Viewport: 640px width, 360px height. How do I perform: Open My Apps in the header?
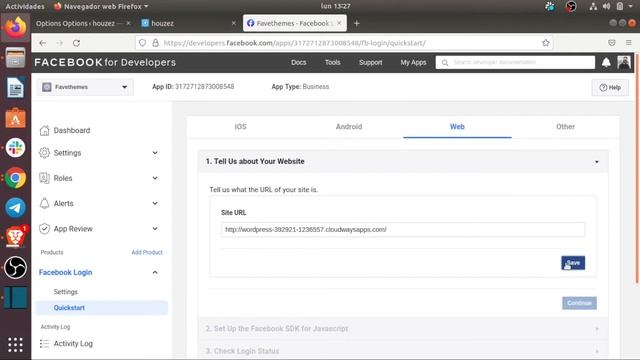413,62
